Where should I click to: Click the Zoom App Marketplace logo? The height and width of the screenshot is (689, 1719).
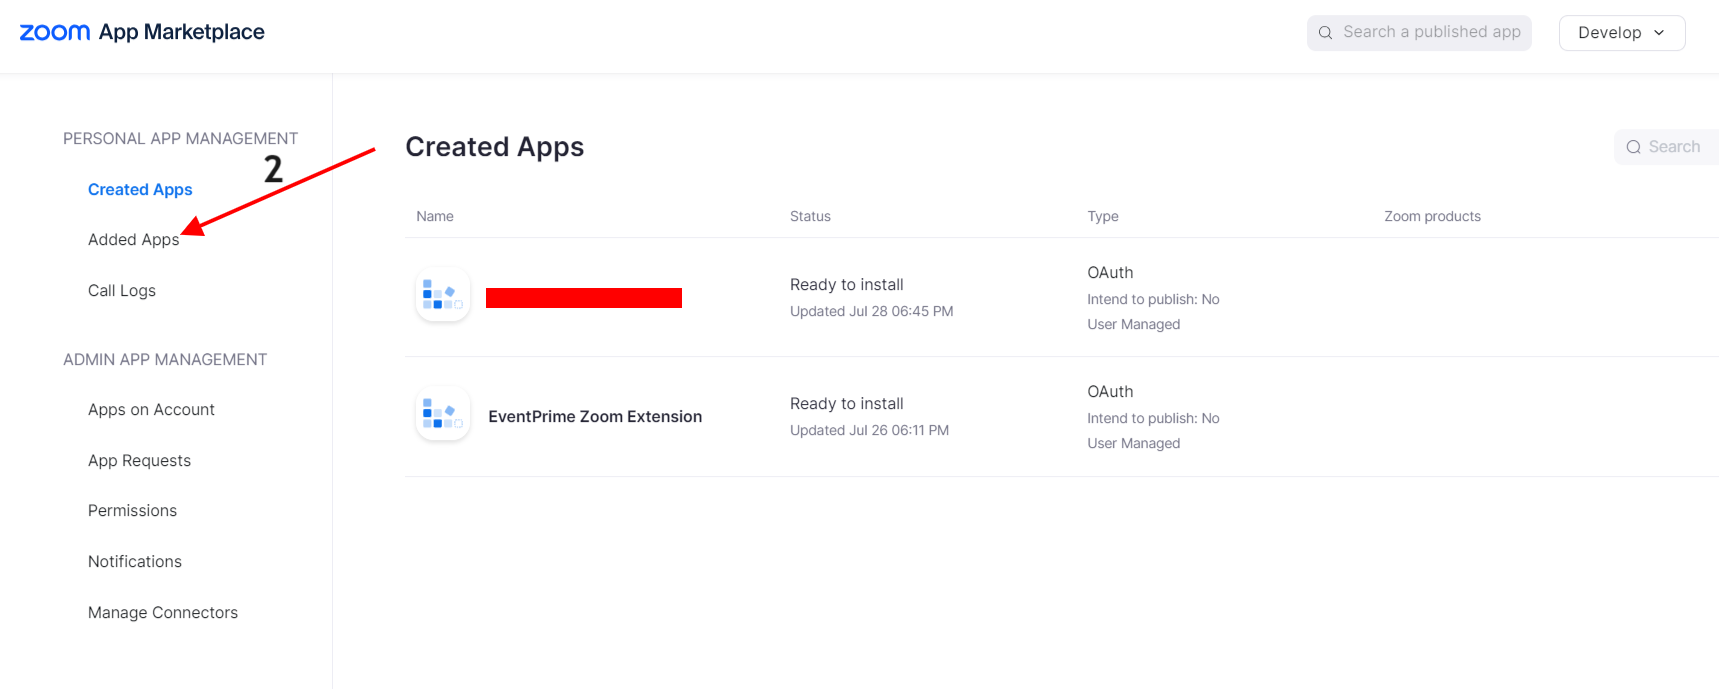pos(142,32)
